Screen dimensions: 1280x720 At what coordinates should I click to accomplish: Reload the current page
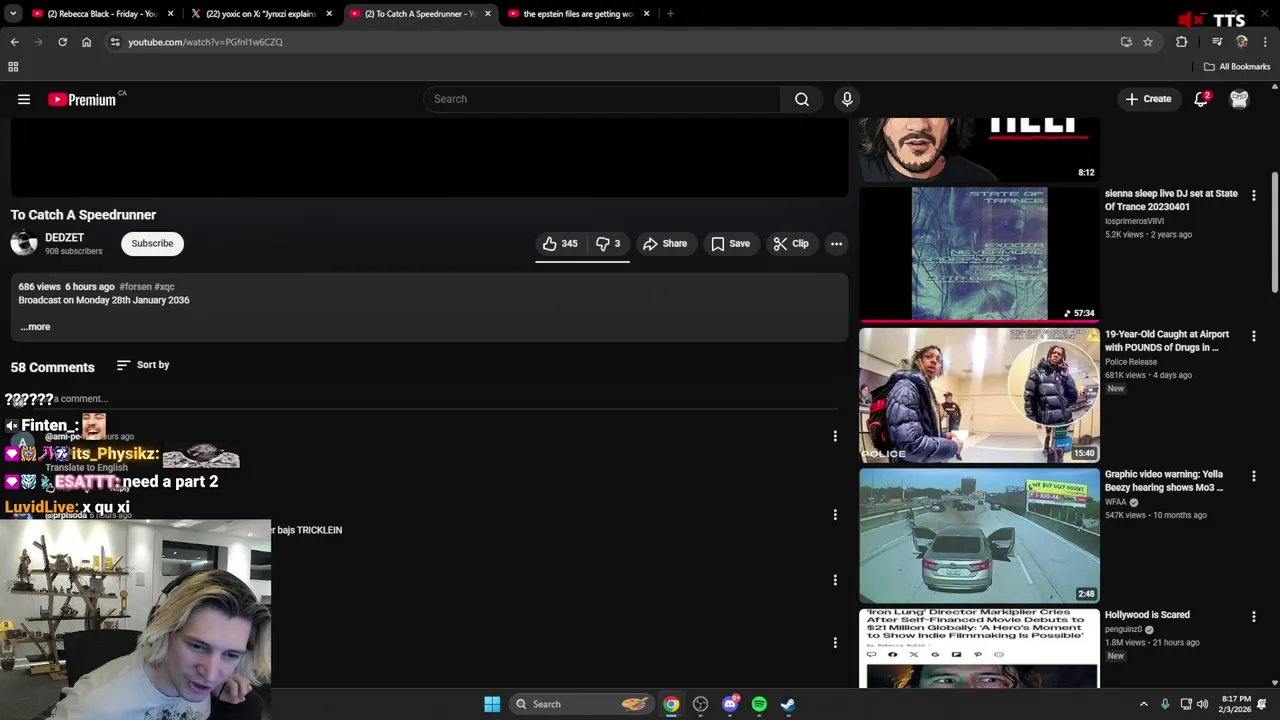[62, 42]
